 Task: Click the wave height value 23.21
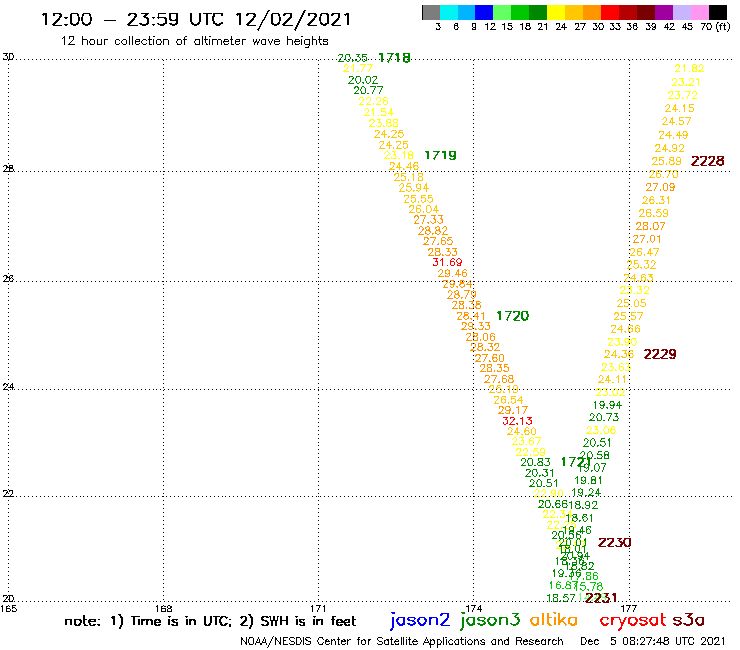(686, 82)
